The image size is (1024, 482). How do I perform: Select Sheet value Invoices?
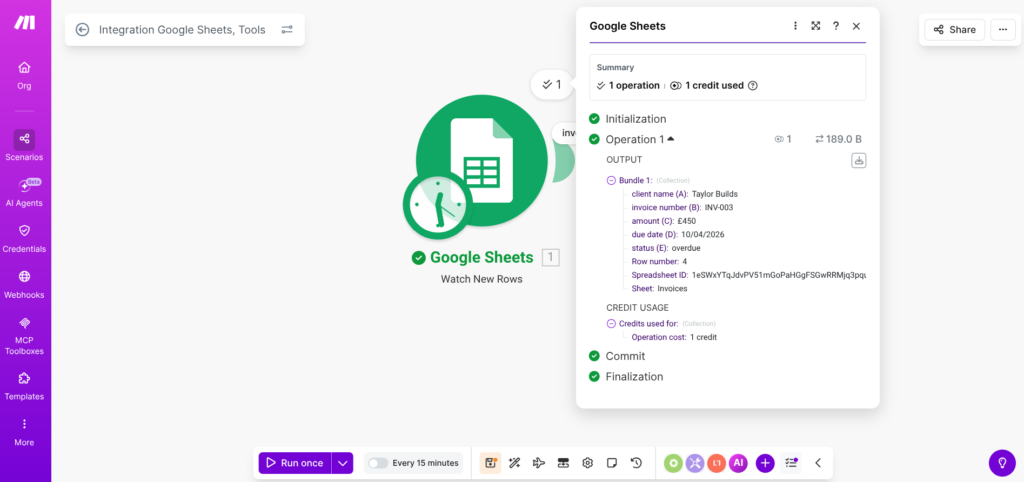673,288
